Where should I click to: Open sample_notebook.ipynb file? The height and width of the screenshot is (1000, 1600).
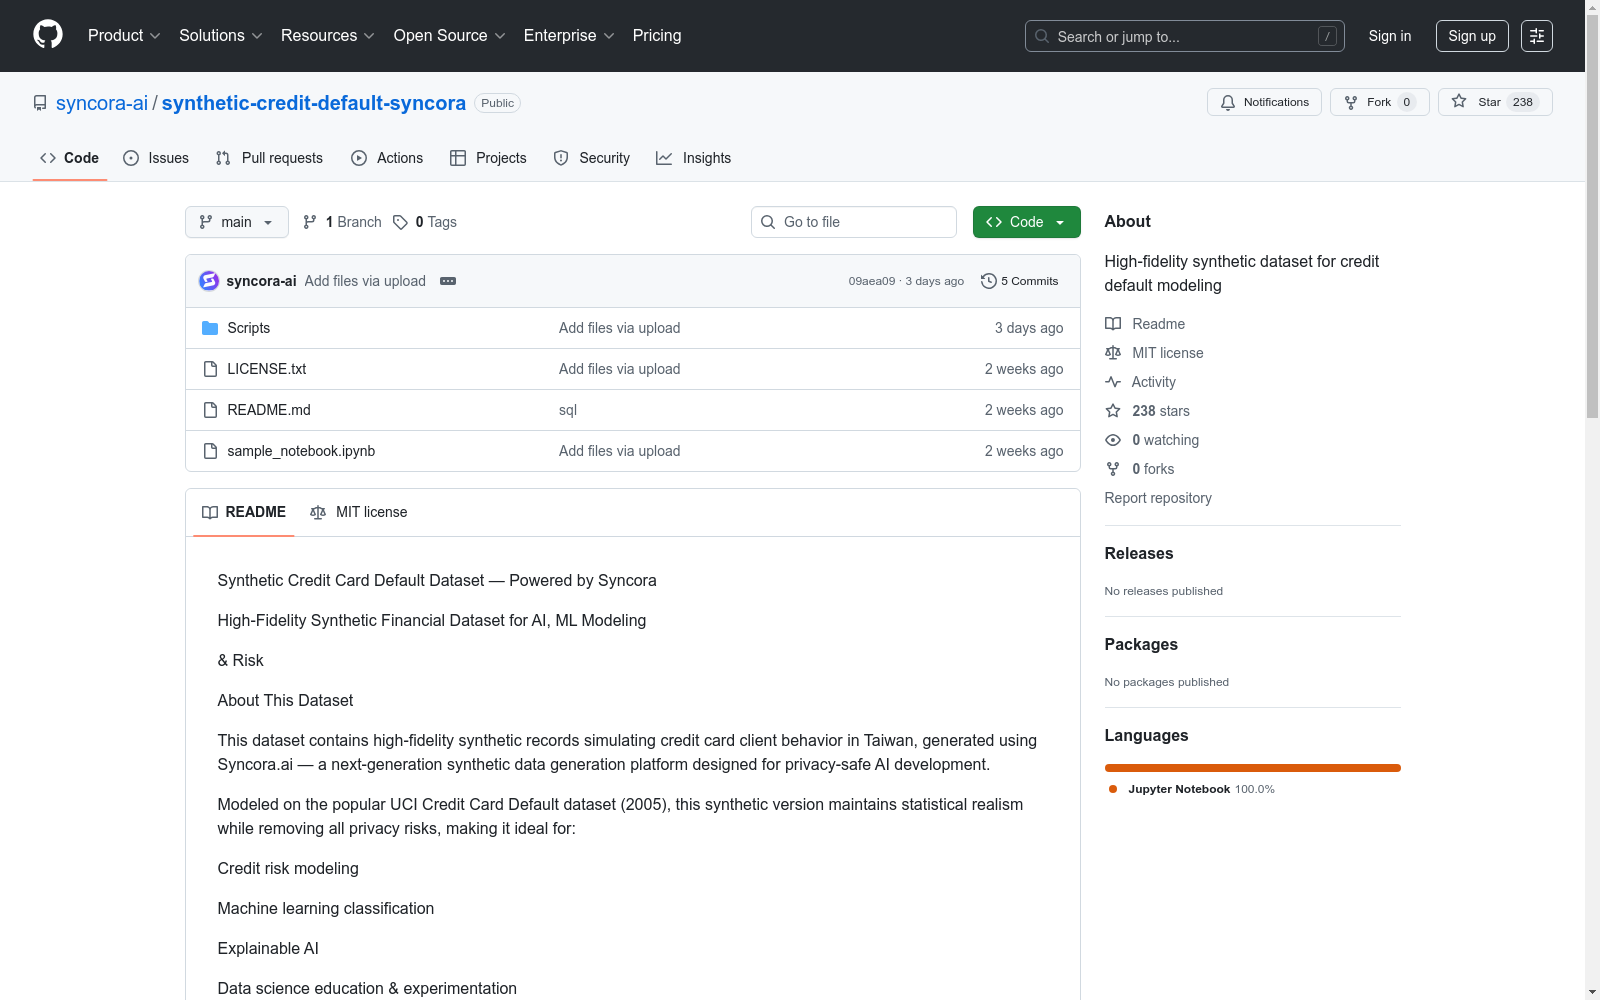click(x=301, y=451)
